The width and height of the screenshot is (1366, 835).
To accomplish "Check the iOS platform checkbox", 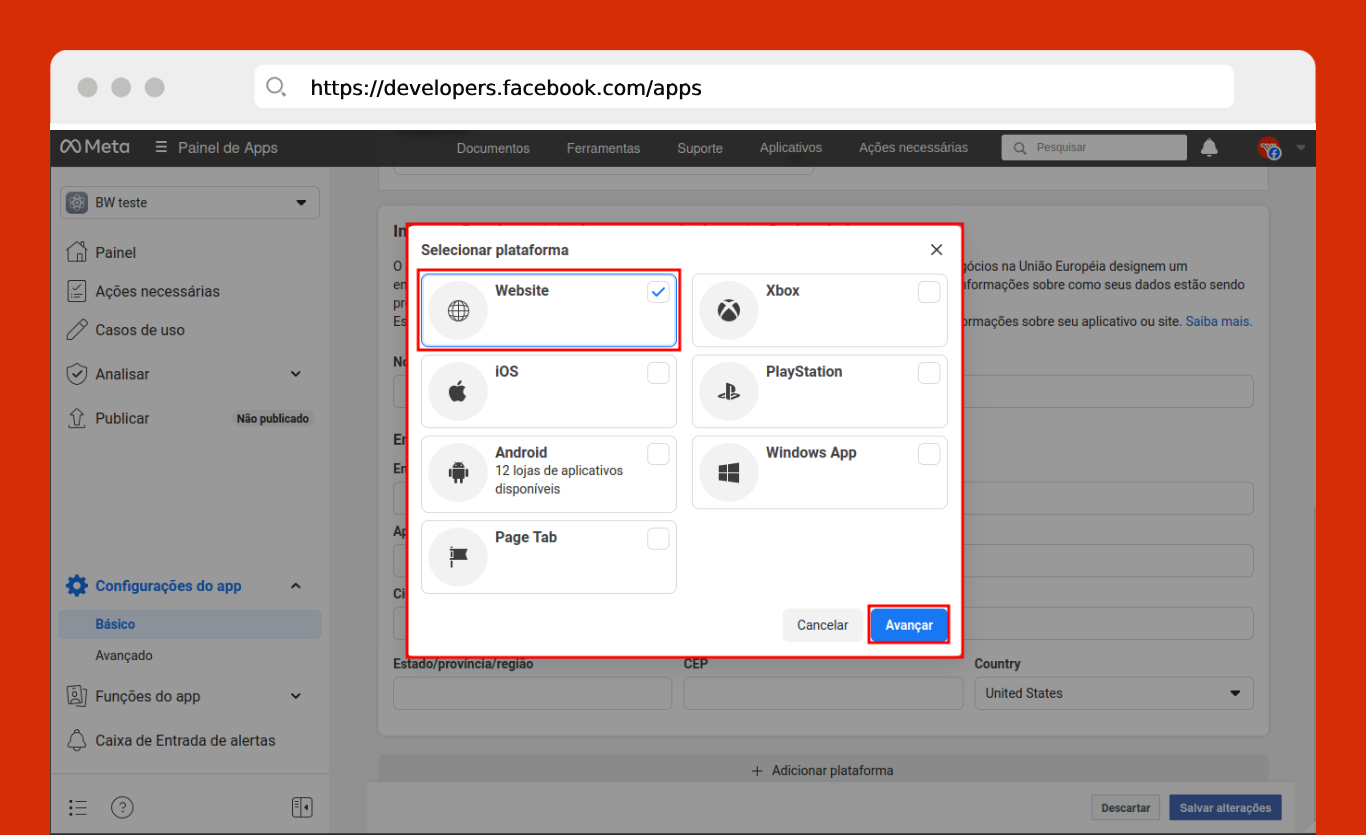I will (658, 373).
